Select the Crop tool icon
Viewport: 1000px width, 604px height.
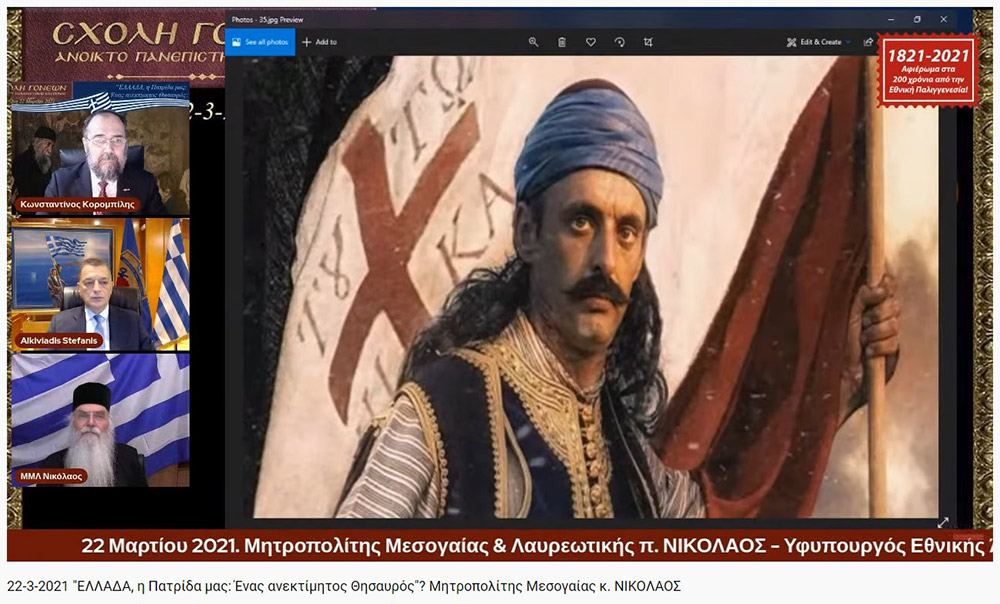click(648, 42)
